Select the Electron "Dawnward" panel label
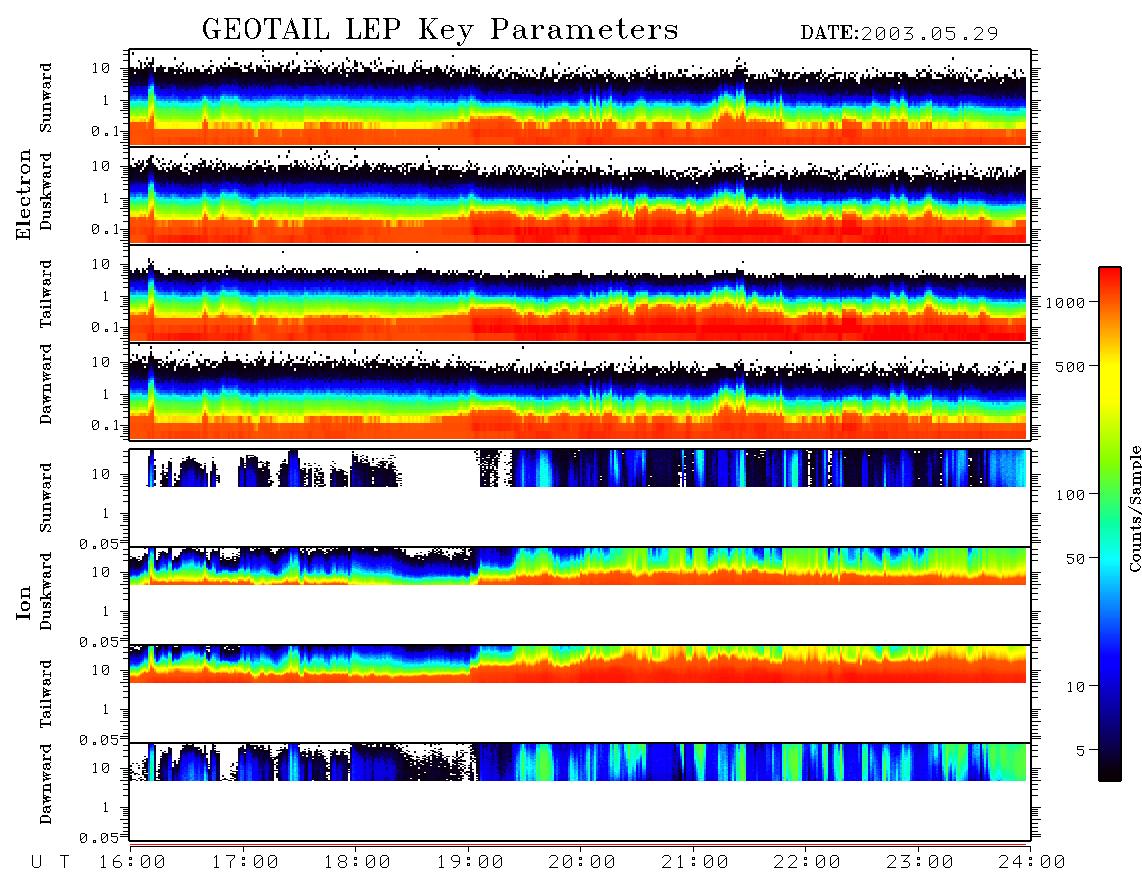Screen dimensions: 1142x880 pyautogui.click(x=46, y=385)
